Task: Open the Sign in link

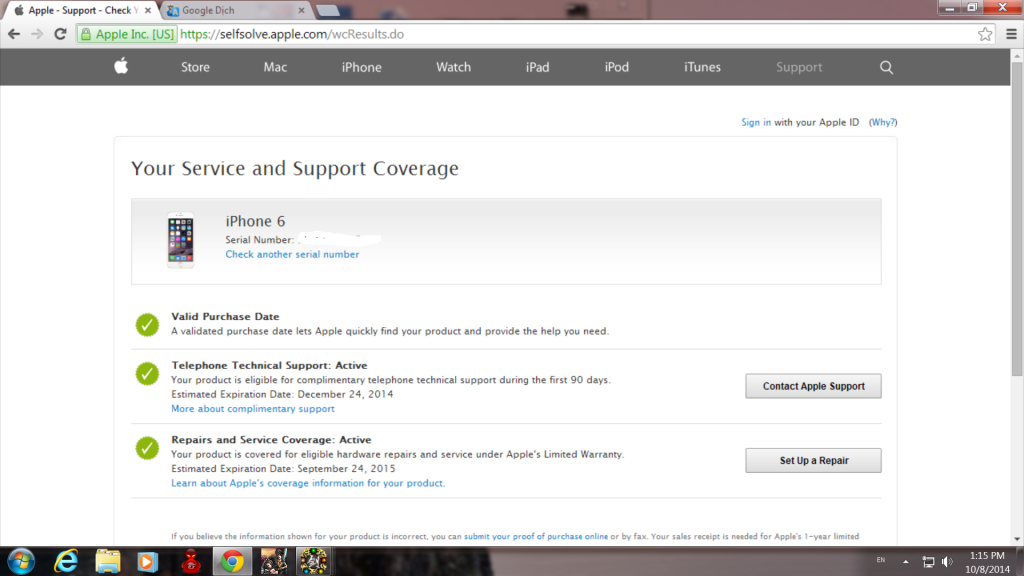Action: click(755, 122)
